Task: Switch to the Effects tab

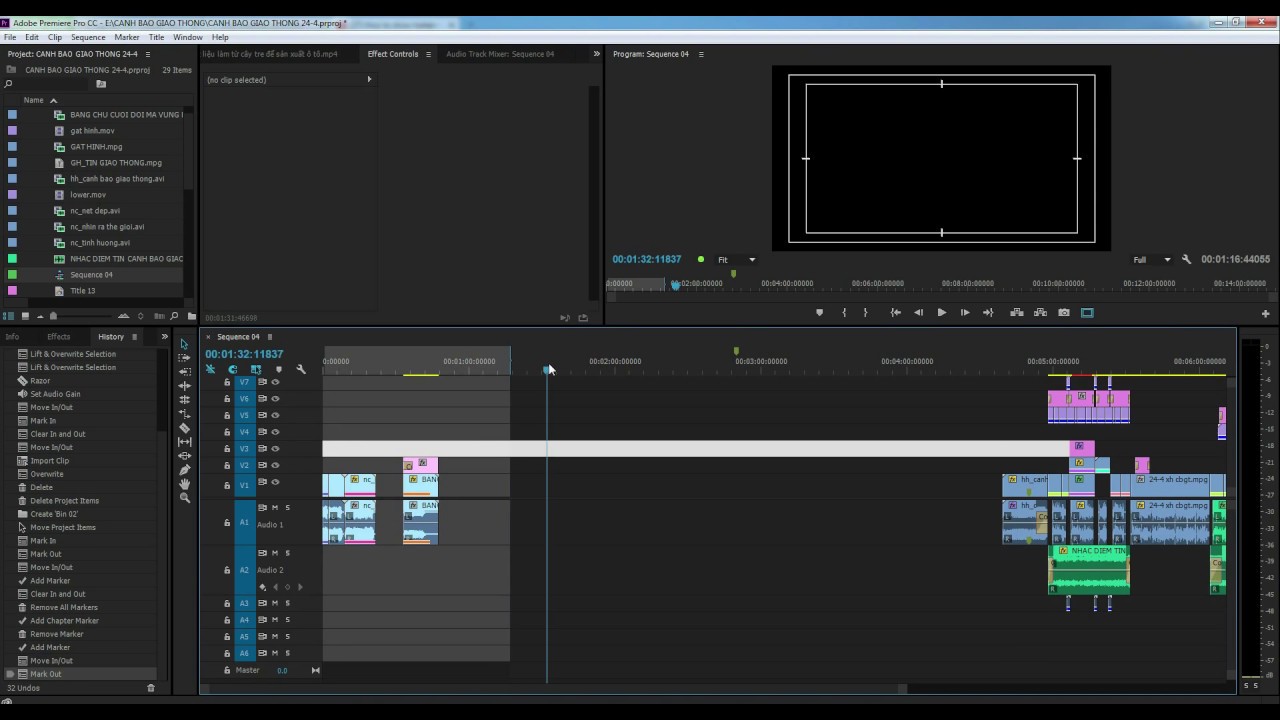Action: (x=59, y=337)
